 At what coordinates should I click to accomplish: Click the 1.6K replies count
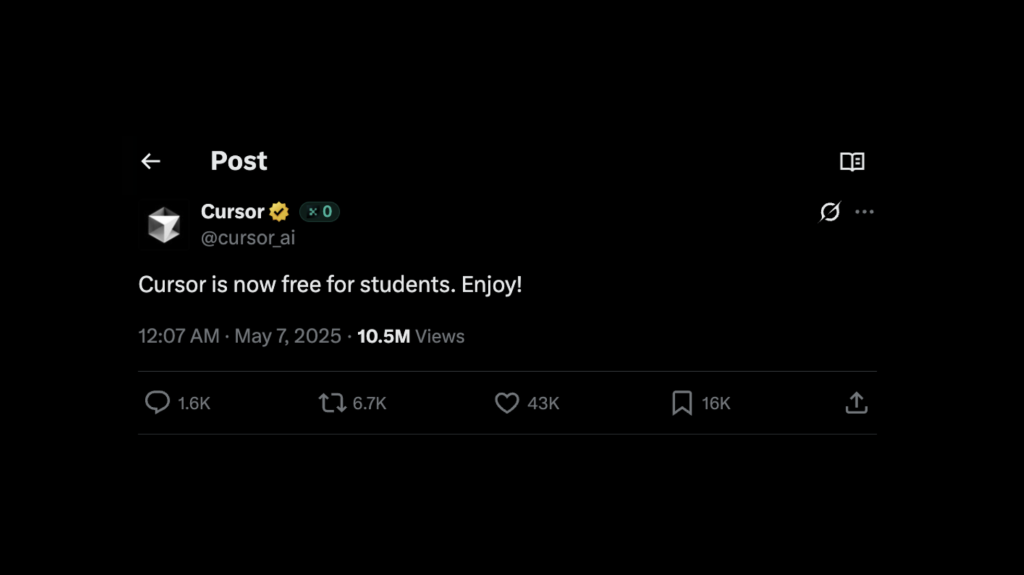tap(194, 403)
